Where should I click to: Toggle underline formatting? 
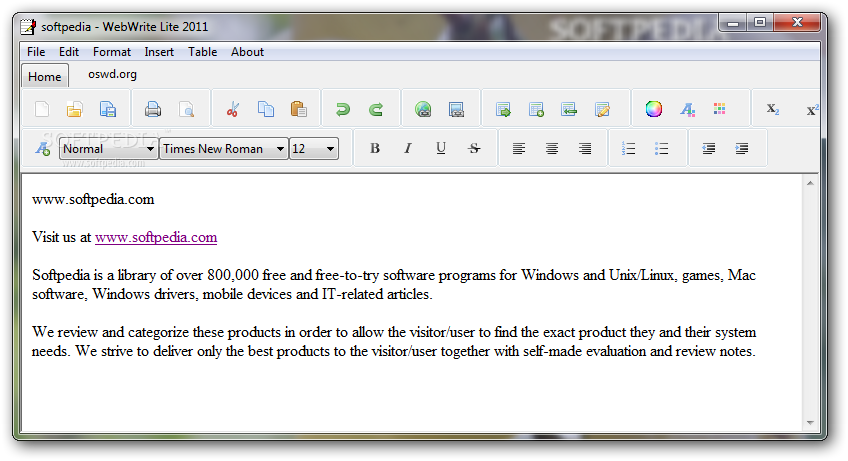point(441,148)
